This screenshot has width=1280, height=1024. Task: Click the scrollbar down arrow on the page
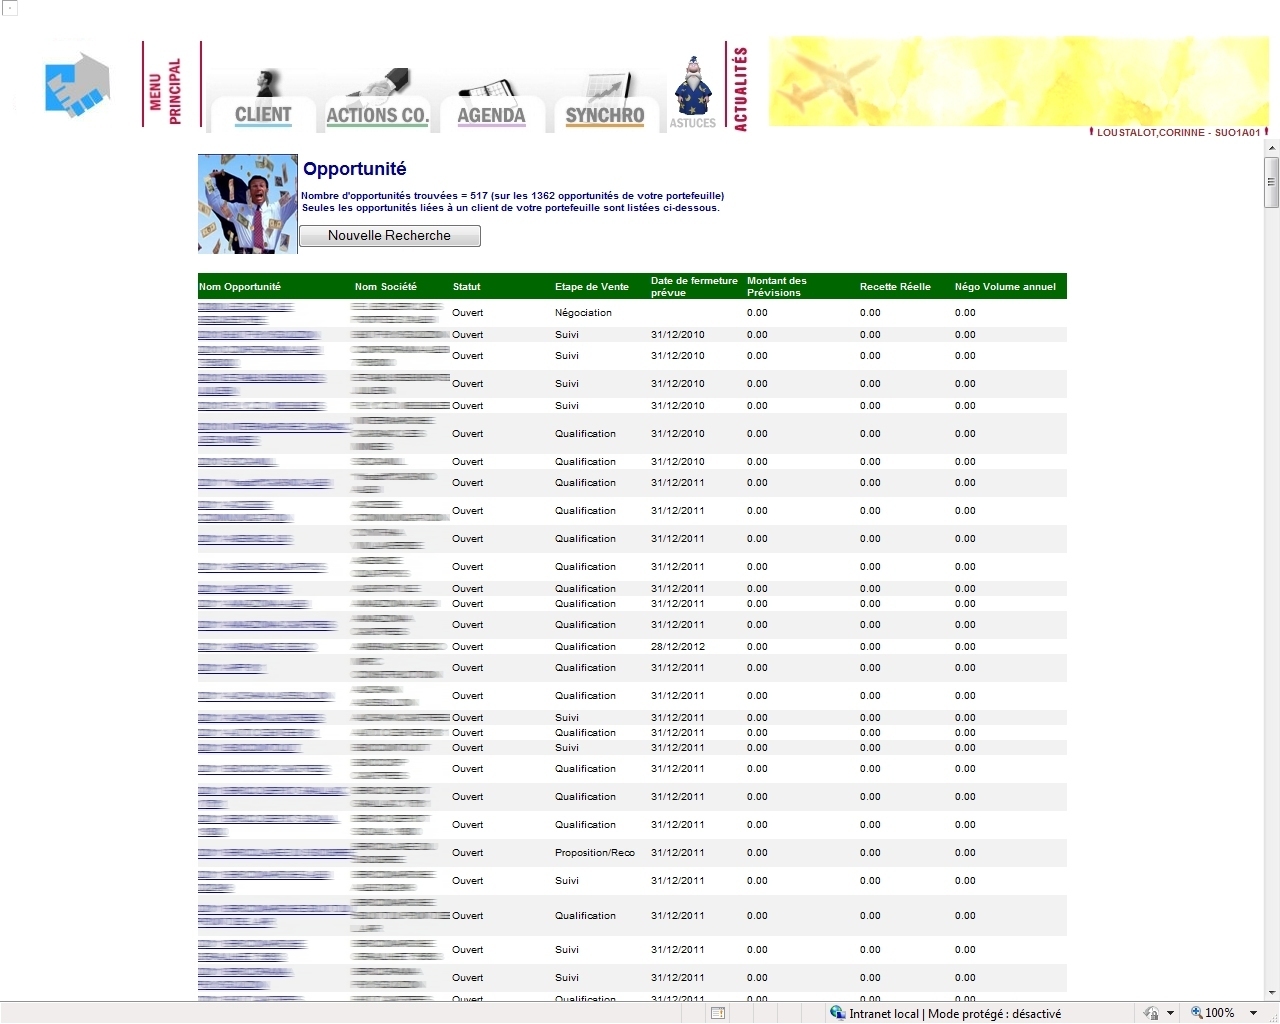point(1272,992)
